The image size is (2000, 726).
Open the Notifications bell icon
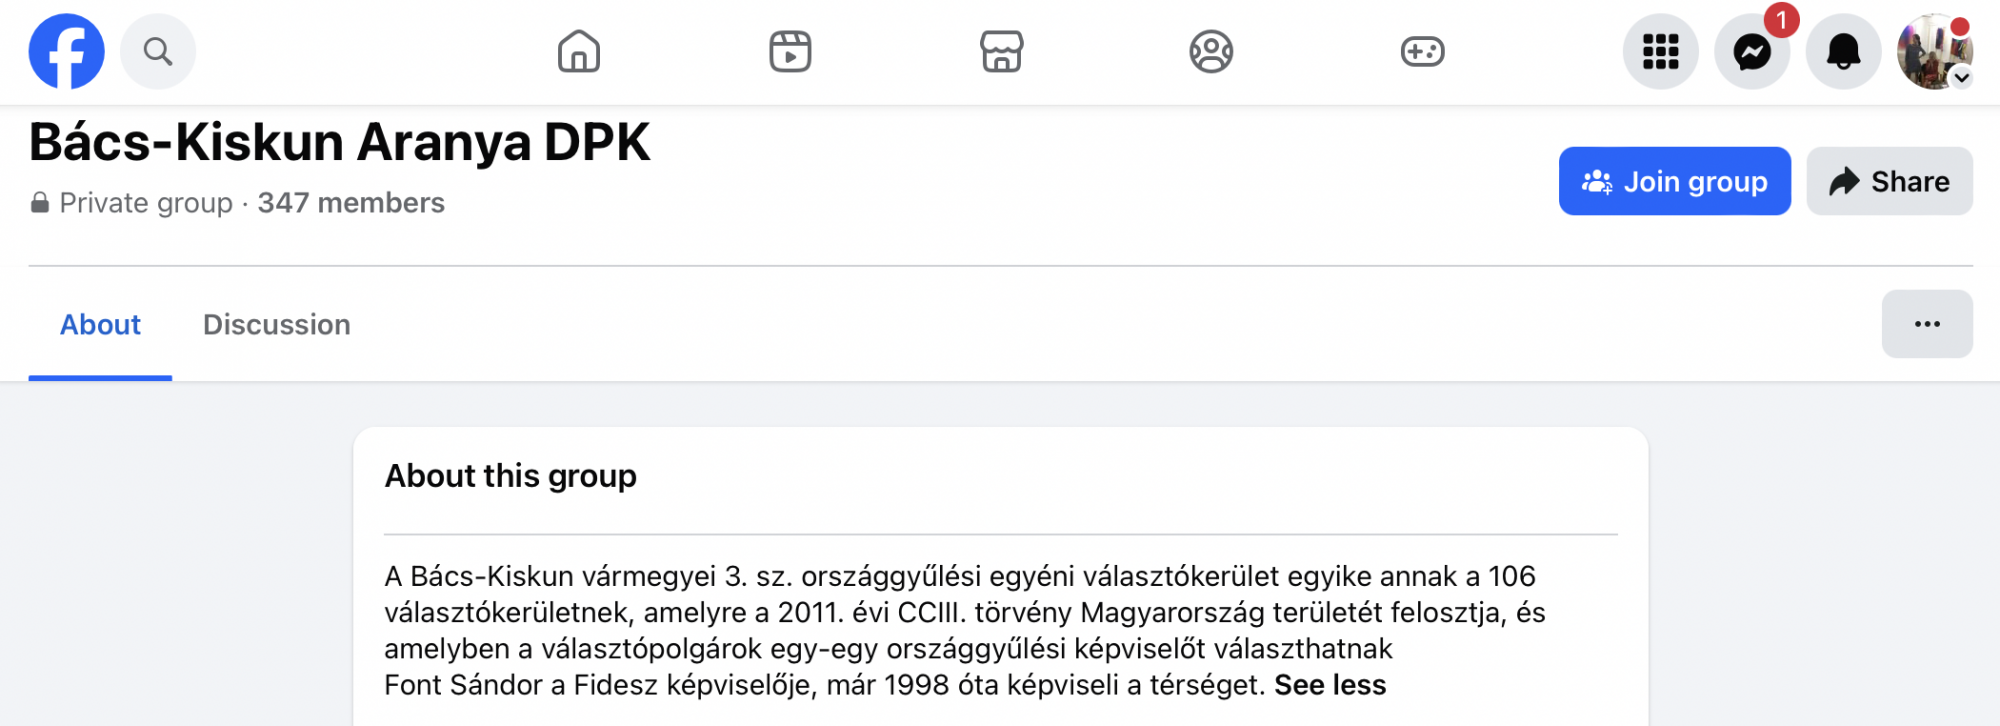click(x=1843, y=51)
